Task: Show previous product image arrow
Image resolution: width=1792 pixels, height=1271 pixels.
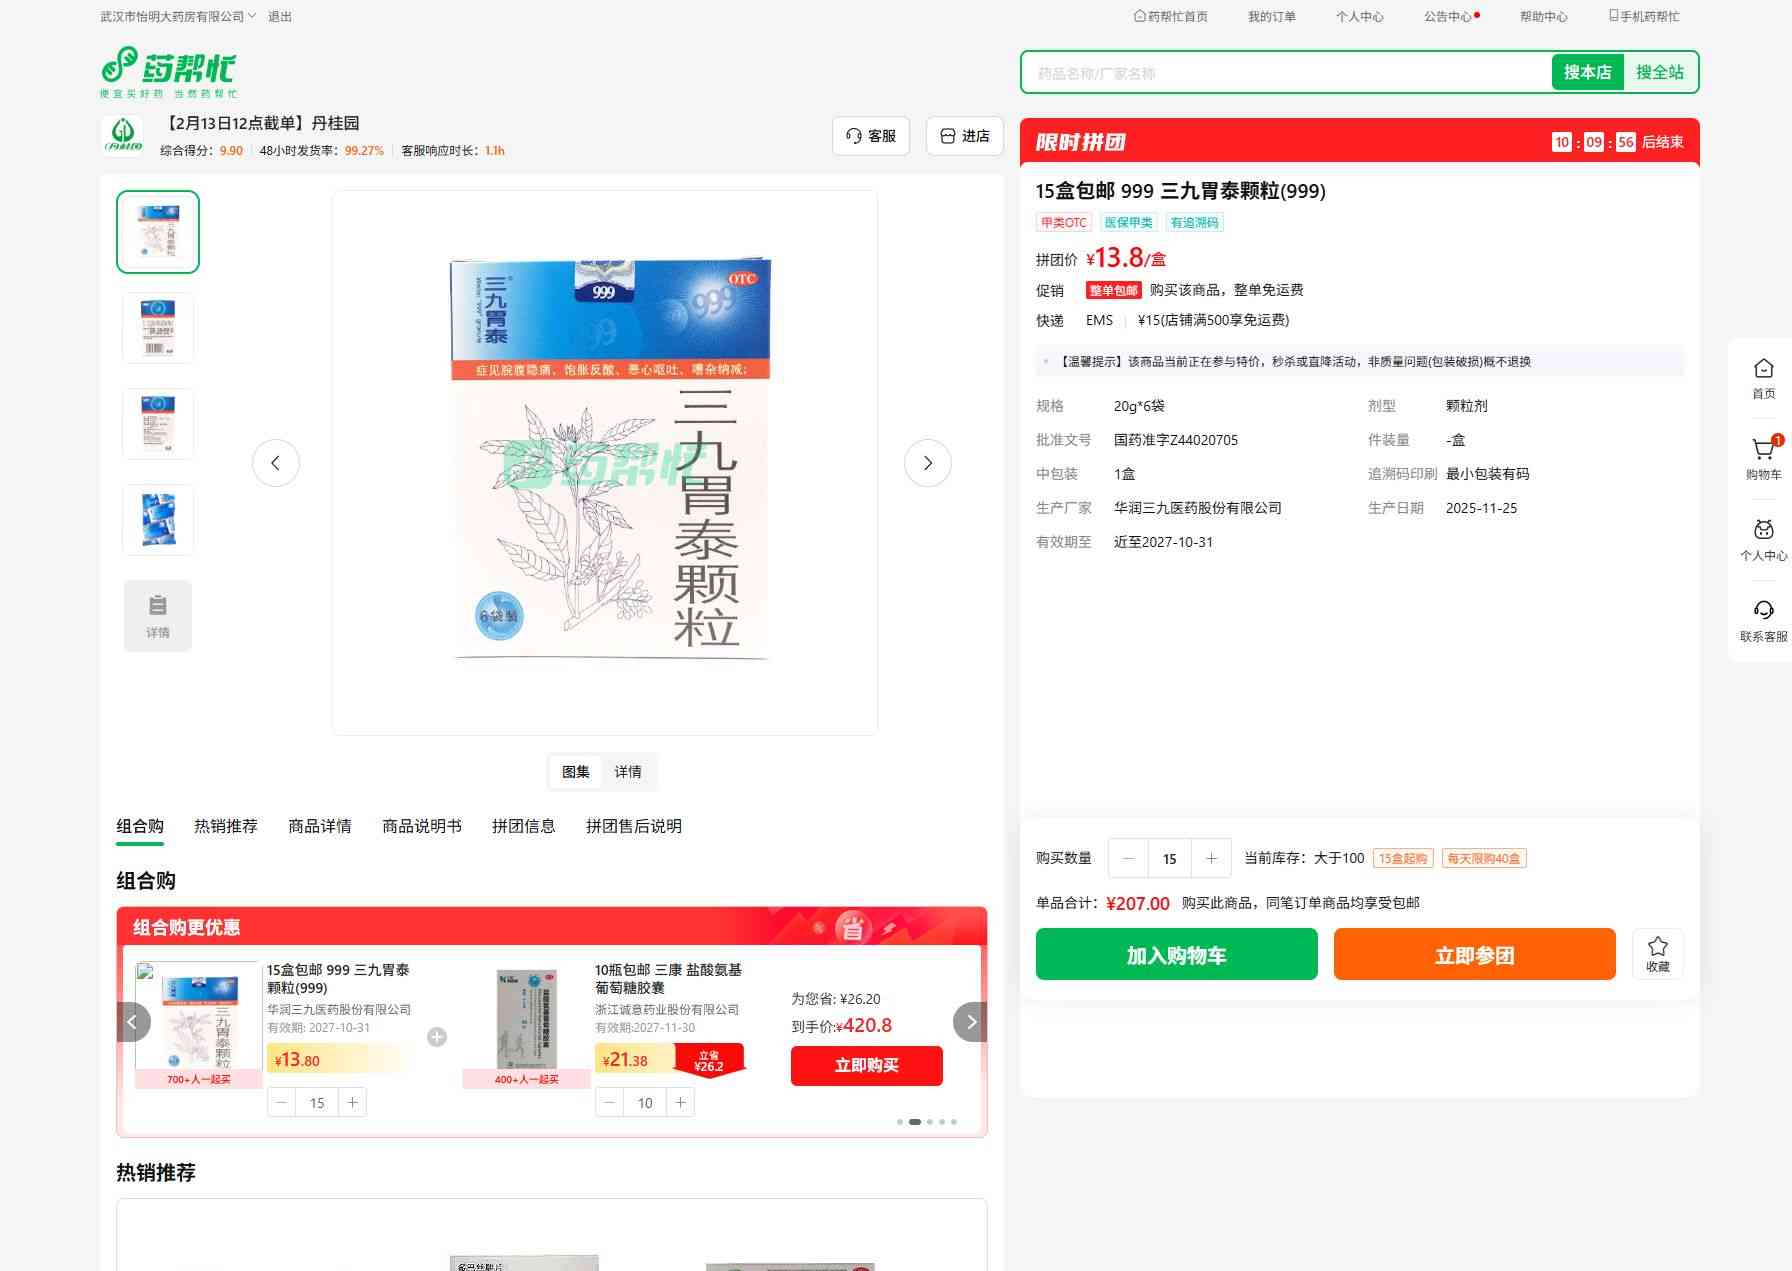Action: (x=276, y=463)
